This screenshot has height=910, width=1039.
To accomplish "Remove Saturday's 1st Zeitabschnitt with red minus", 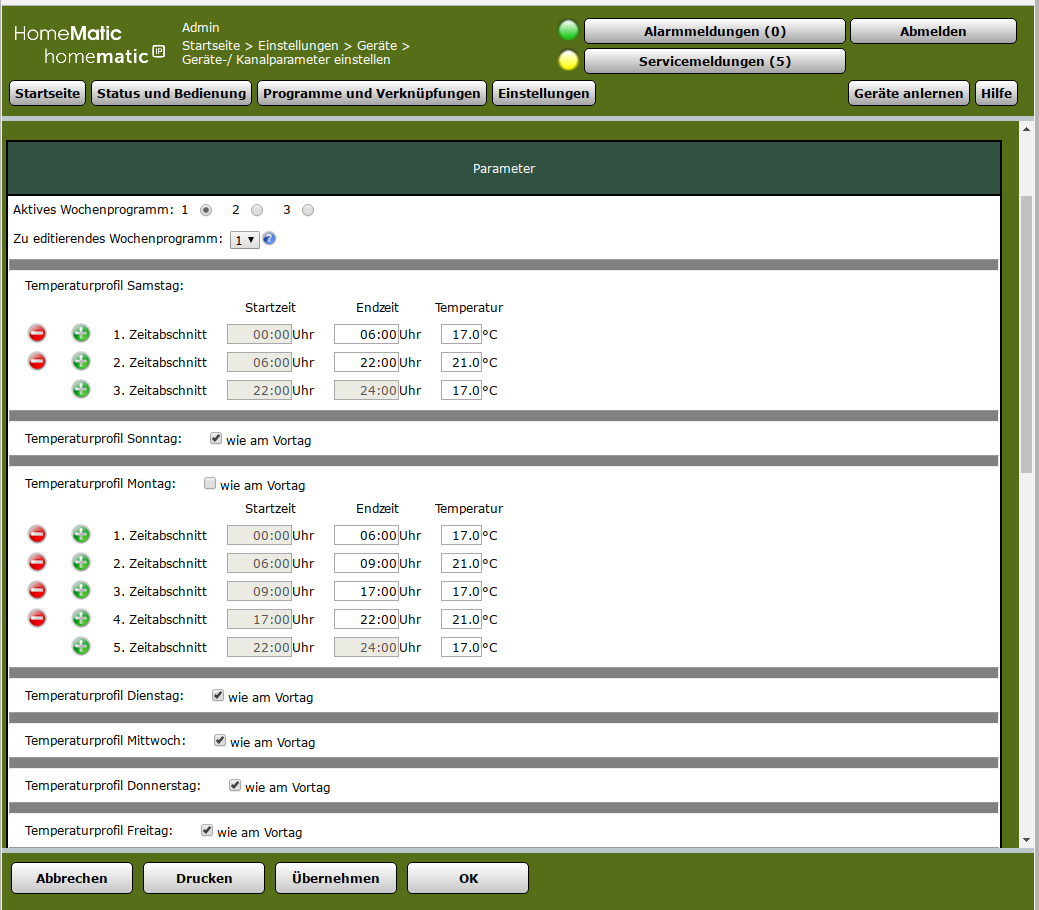I will click(37, 333).
